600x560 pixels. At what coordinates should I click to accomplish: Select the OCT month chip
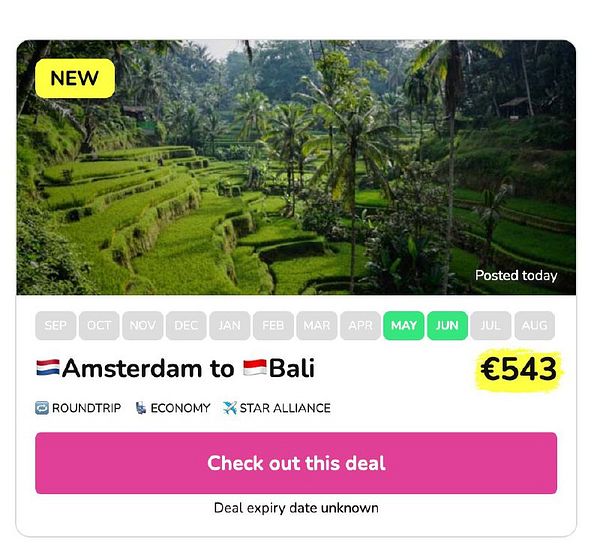[99, 326]
